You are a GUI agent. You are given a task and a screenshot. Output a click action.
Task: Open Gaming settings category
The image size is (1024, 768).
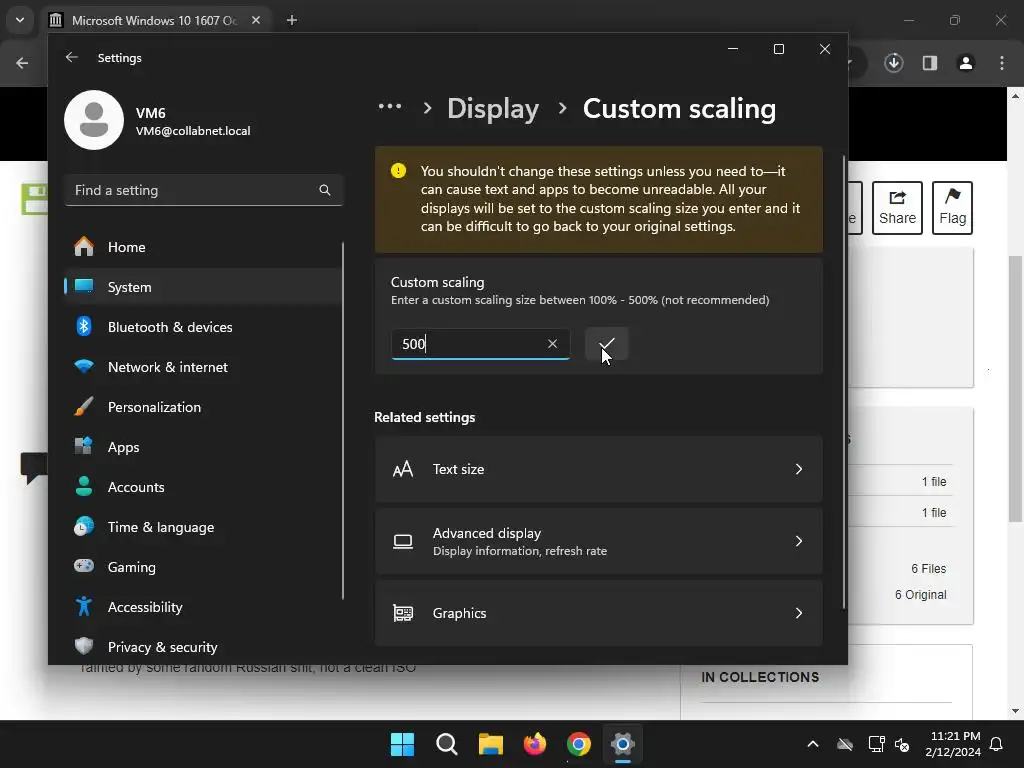203,567
